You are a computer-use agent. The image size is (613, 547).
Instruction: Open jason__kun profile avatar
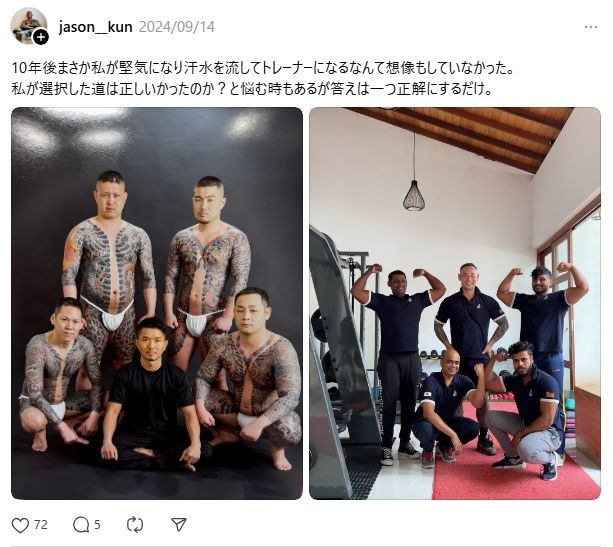[x=28, y=25]
